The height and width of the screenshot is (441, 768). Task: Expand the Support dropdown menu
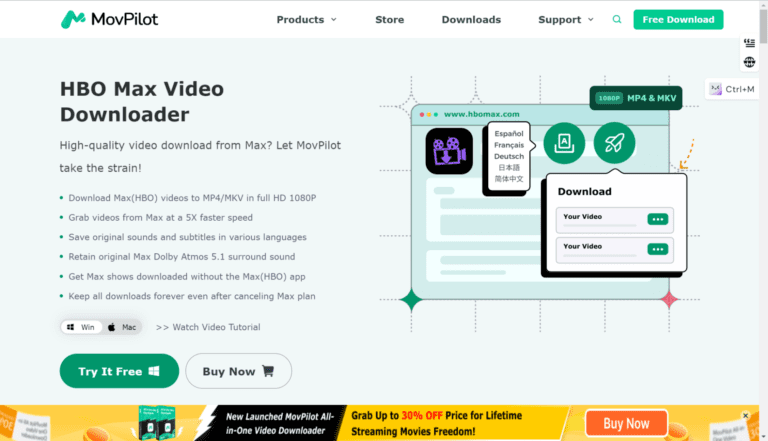566,20
